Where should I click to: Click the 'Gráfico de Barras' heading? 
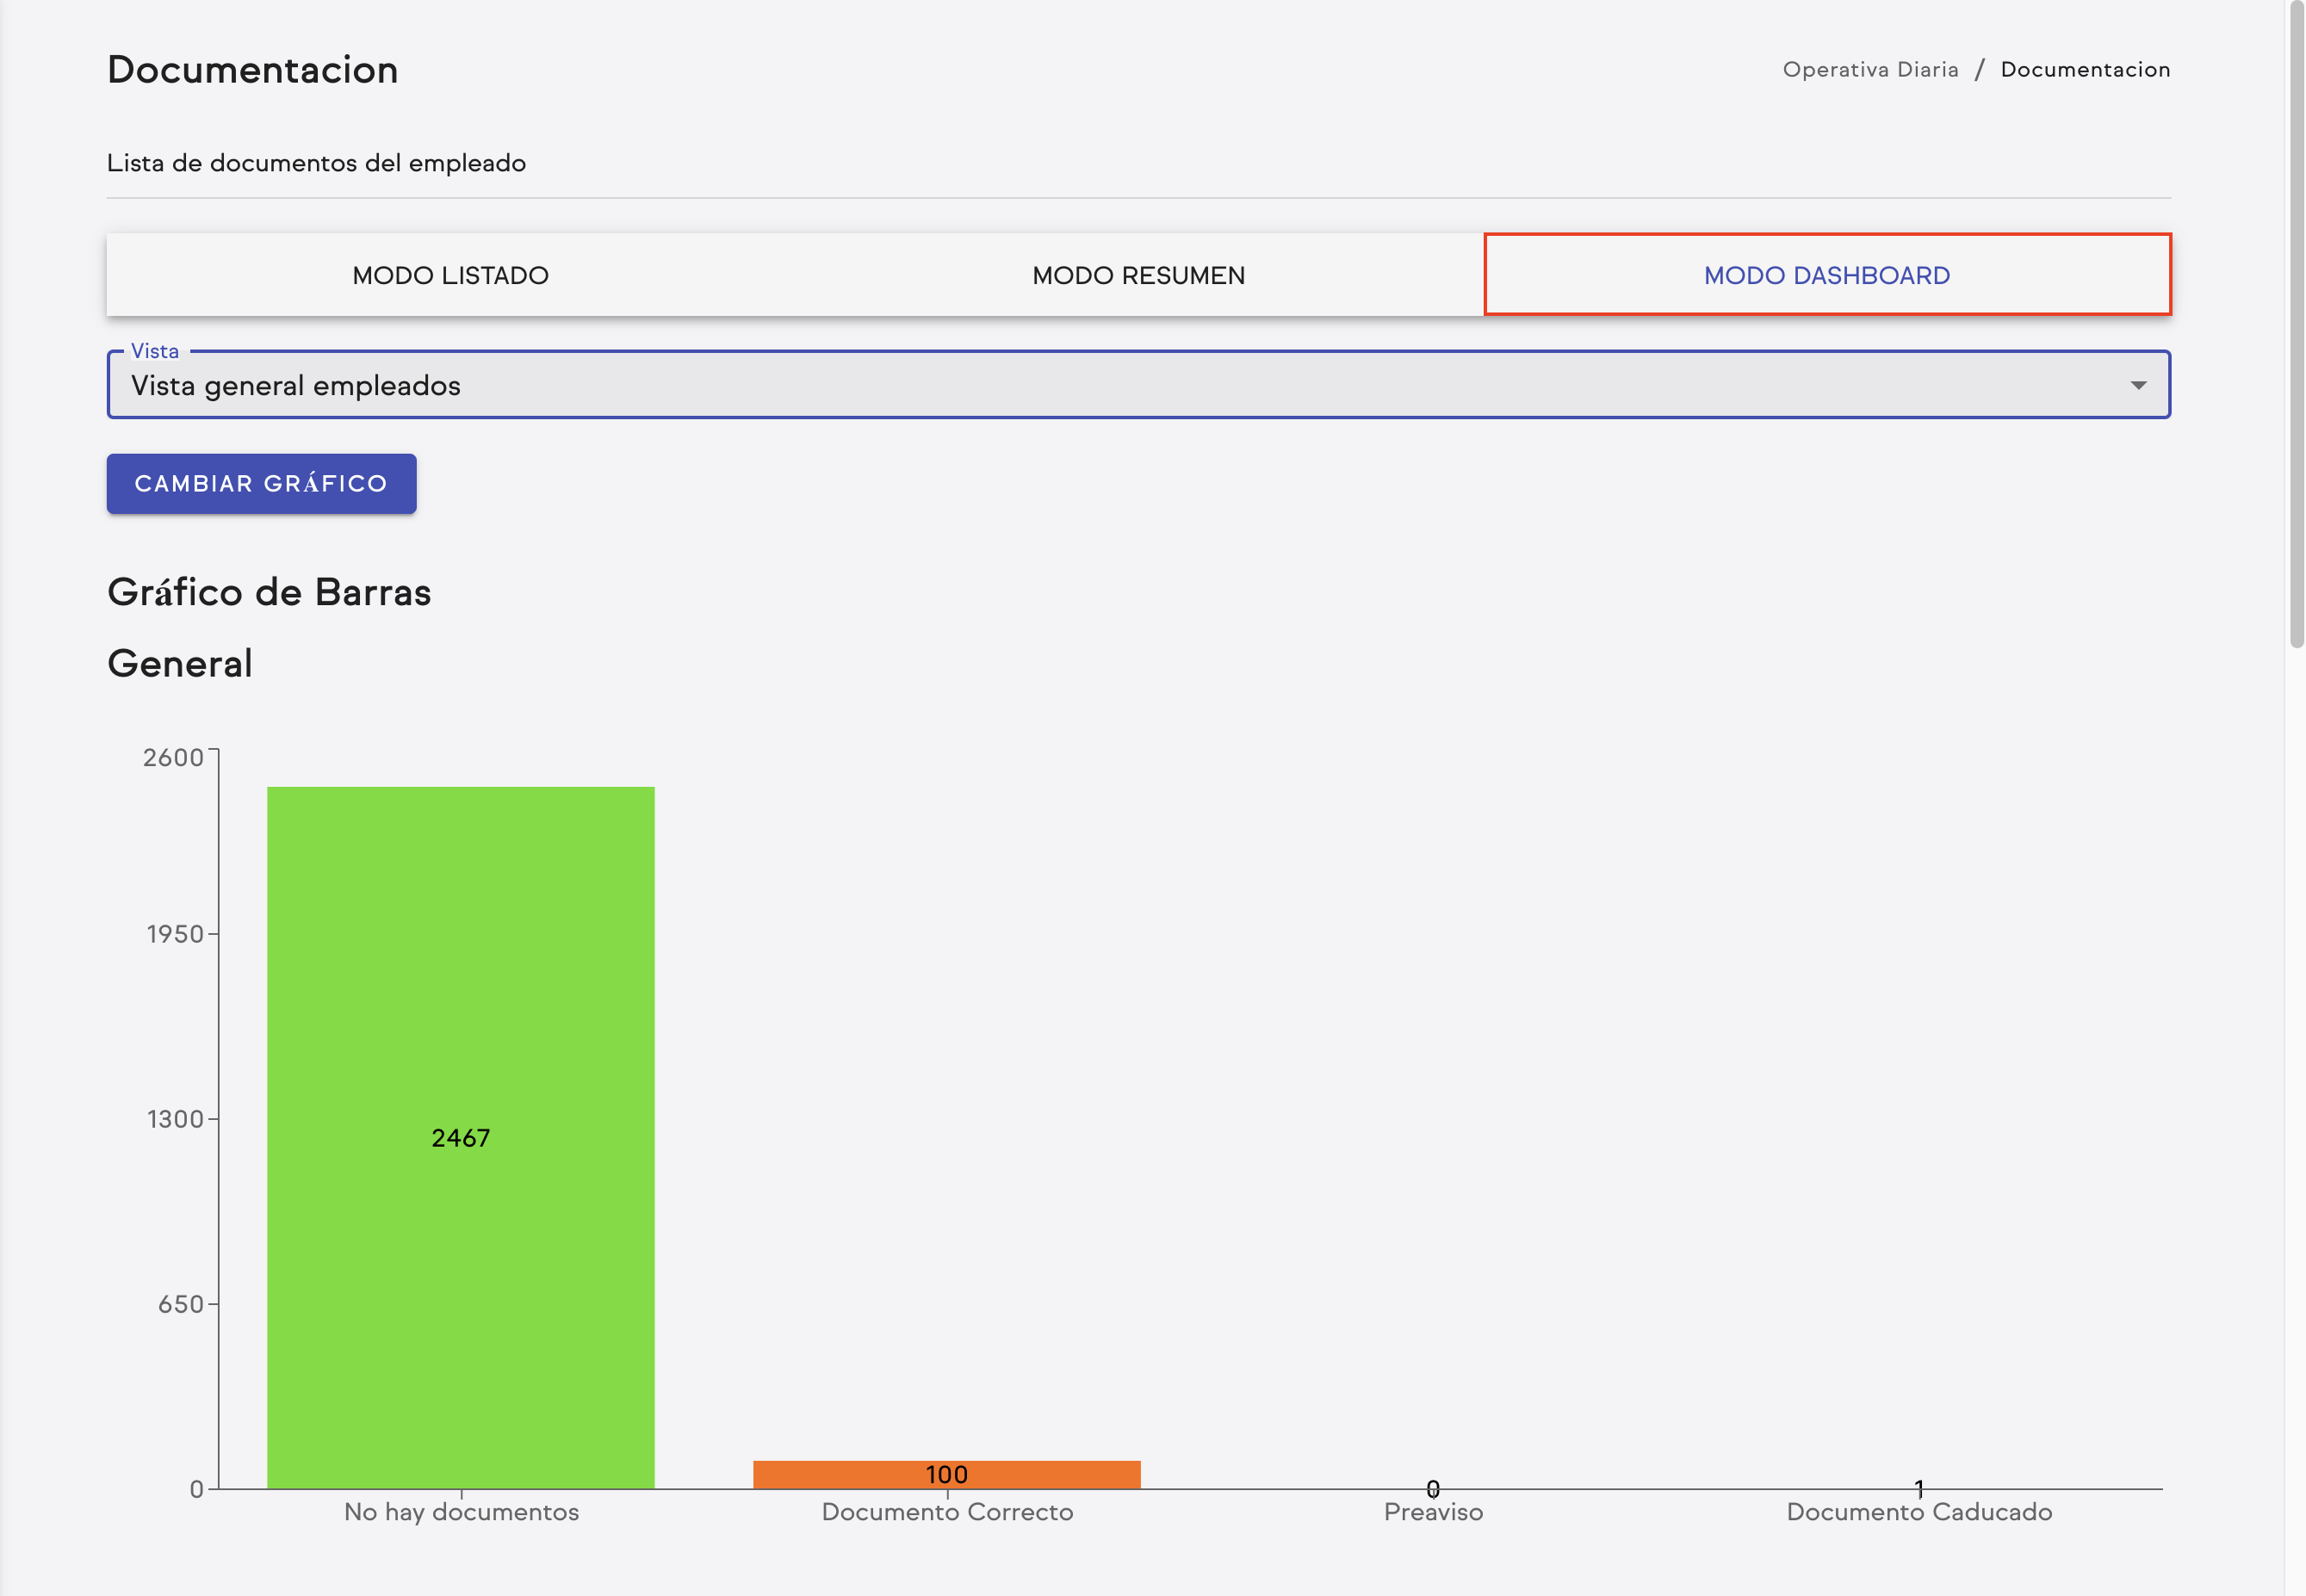tap(269, 592)
